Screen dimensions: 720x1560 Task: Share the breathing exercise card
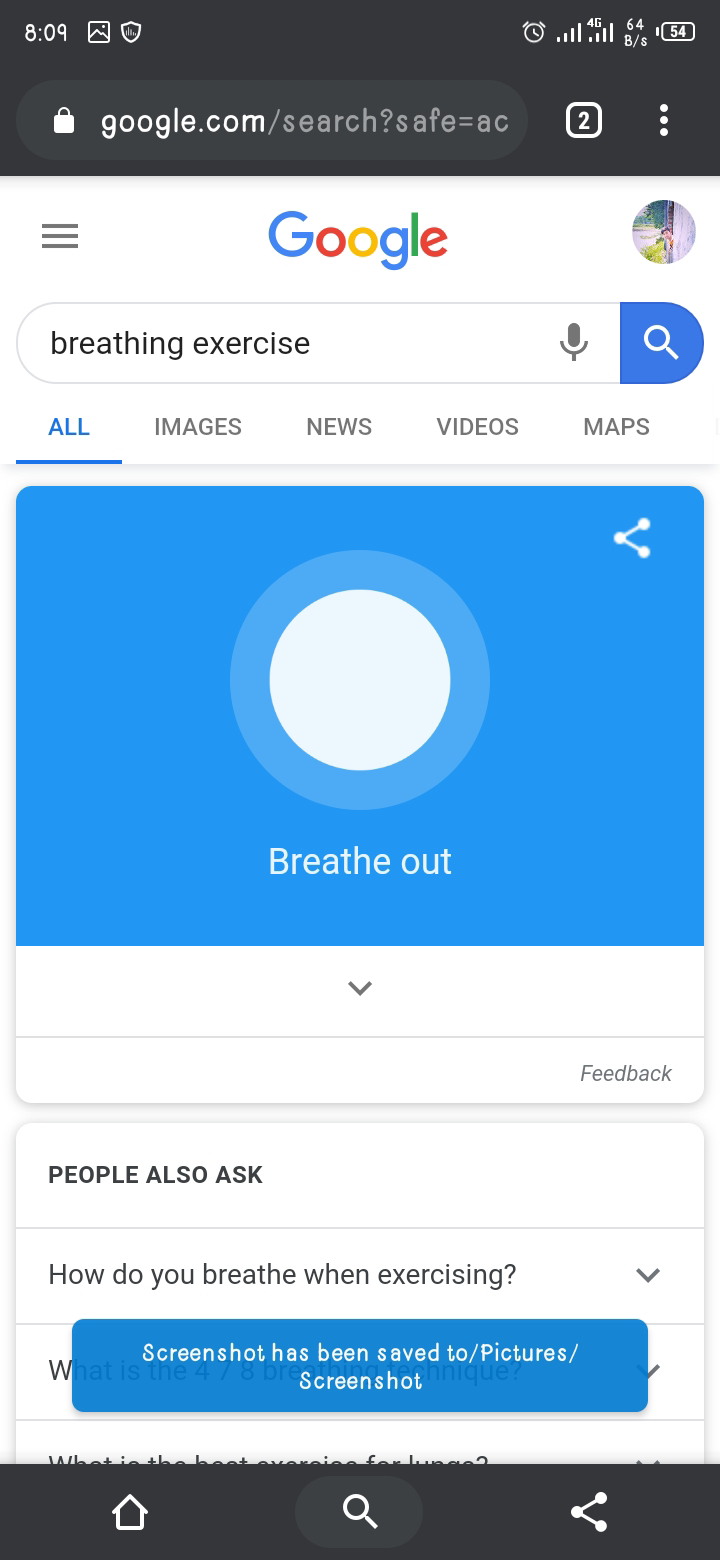click(x=632, y=538)
